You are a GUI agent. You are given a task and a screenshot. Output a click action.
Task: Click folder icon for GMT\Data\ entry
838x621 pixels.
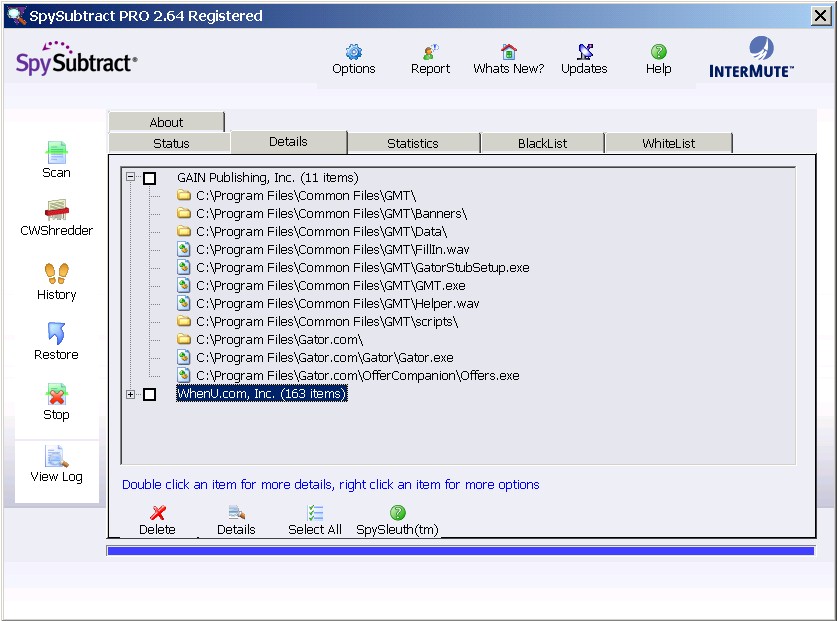click(184, 231)
